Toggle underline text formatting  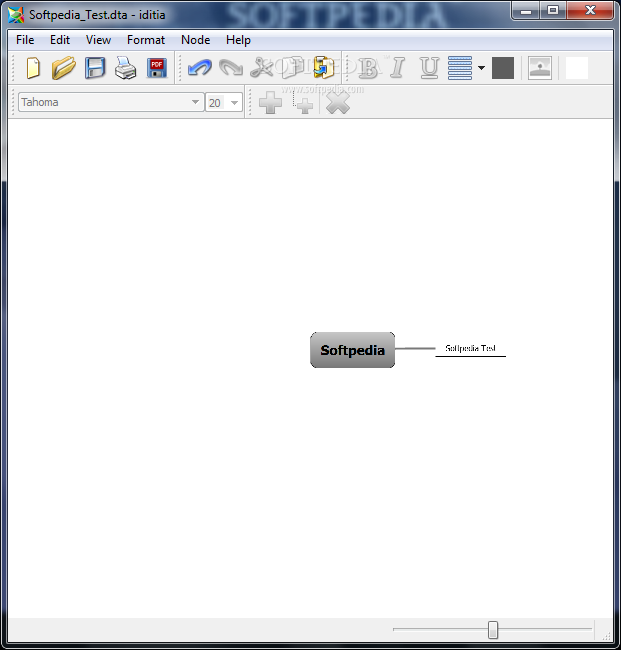tap(429, 68)
